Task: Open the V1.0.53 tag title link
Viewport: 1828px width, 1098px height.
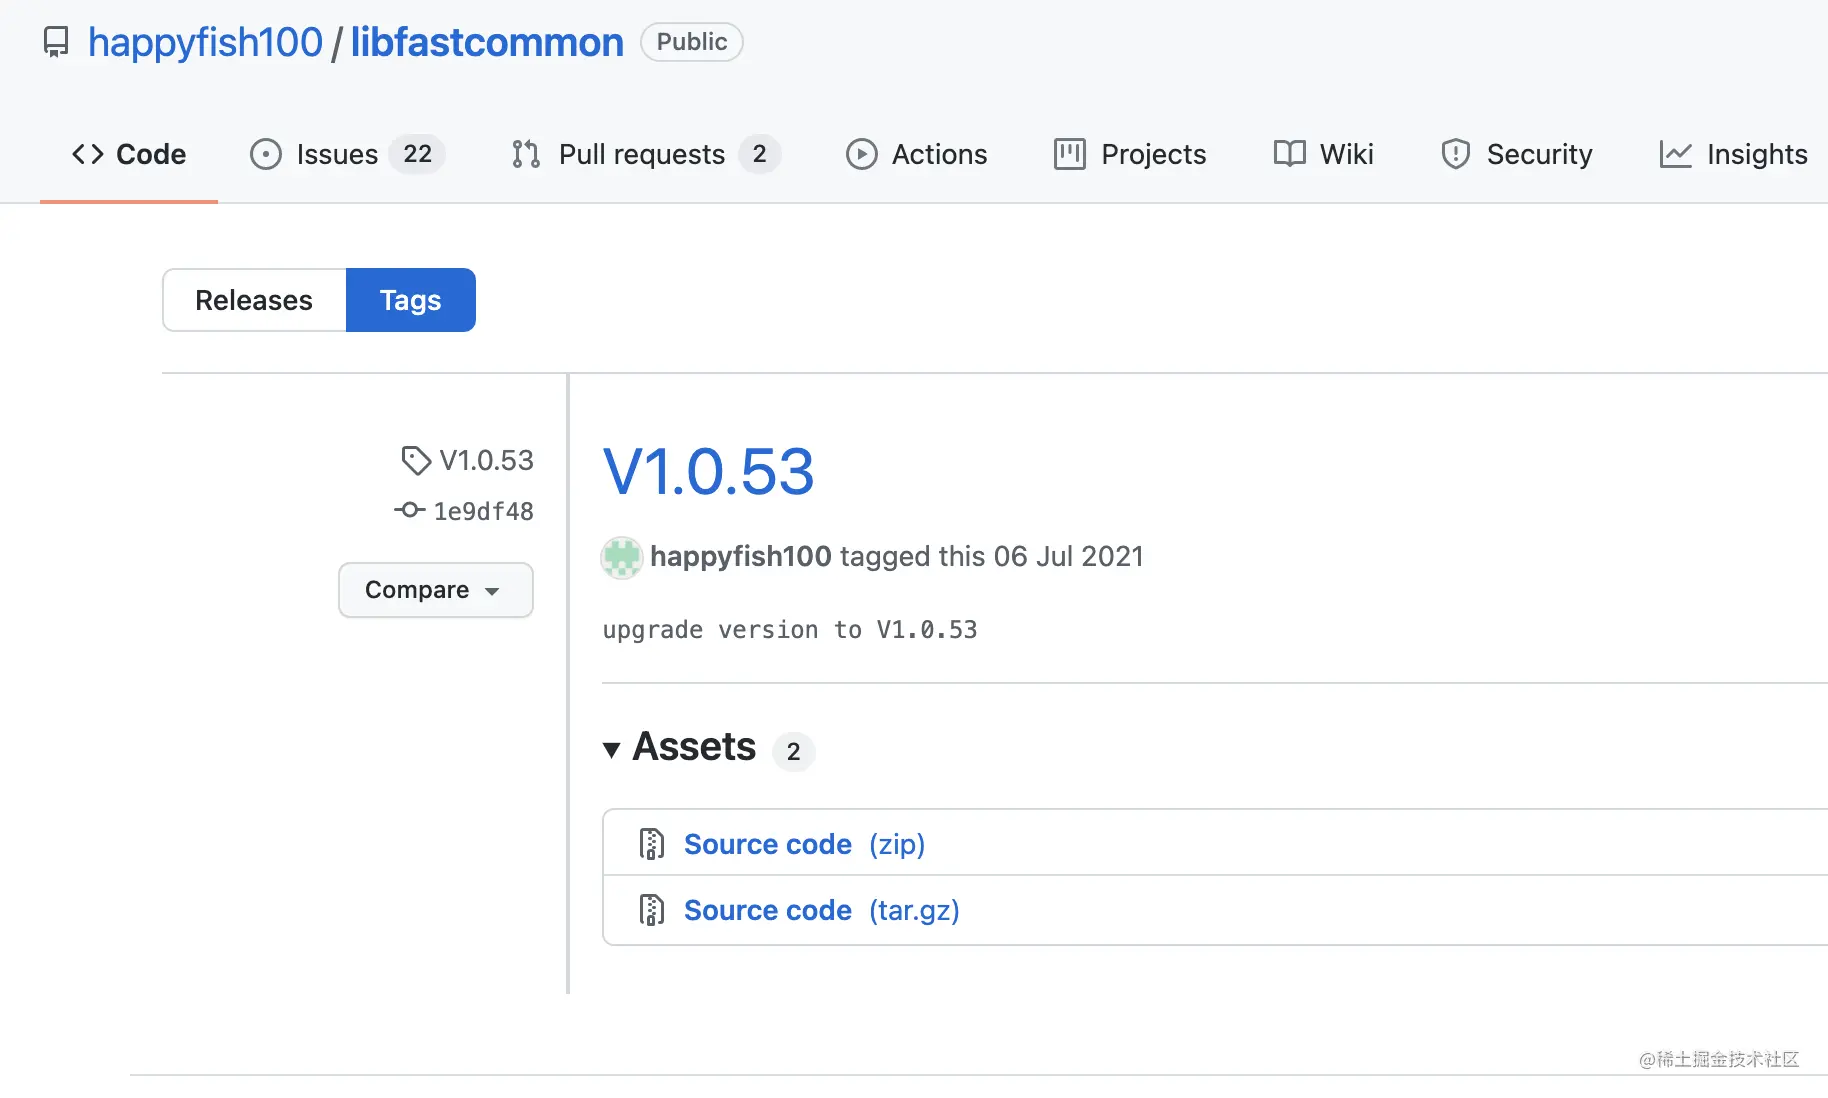Action: pyautogui.click(x=709, y=471)
